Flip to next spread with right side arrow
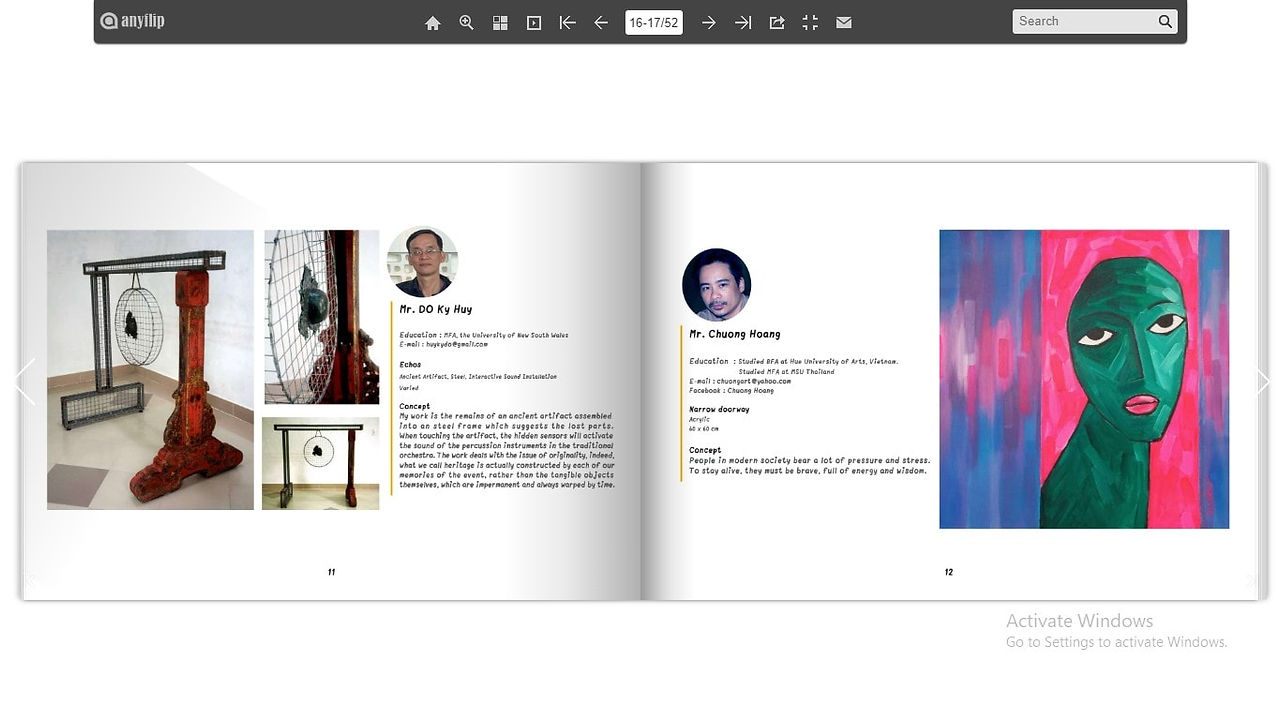Image resolution: width=1280 pixels, height=720 pixels. (1263, 382)
